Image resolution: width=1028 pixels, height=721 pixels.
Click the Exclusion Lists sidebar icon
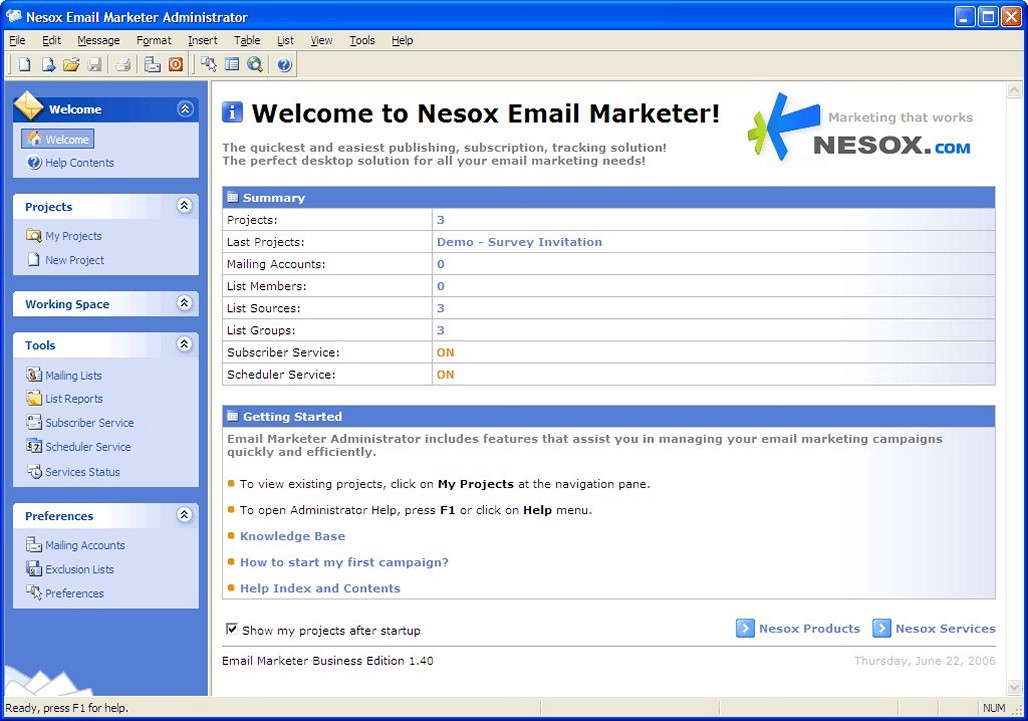click(34, 568)
